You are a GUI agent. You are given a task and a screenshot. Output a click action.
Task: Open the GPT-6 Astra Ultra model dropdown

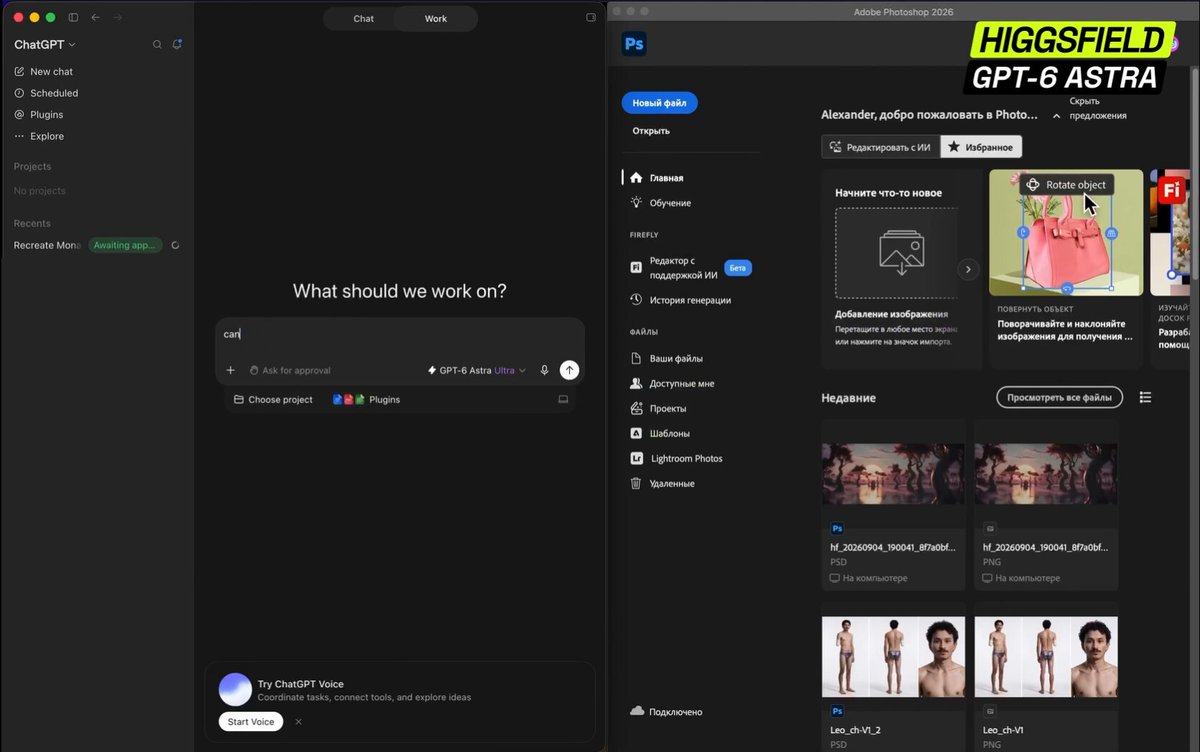pyautogui.click(x=477, y=370)
